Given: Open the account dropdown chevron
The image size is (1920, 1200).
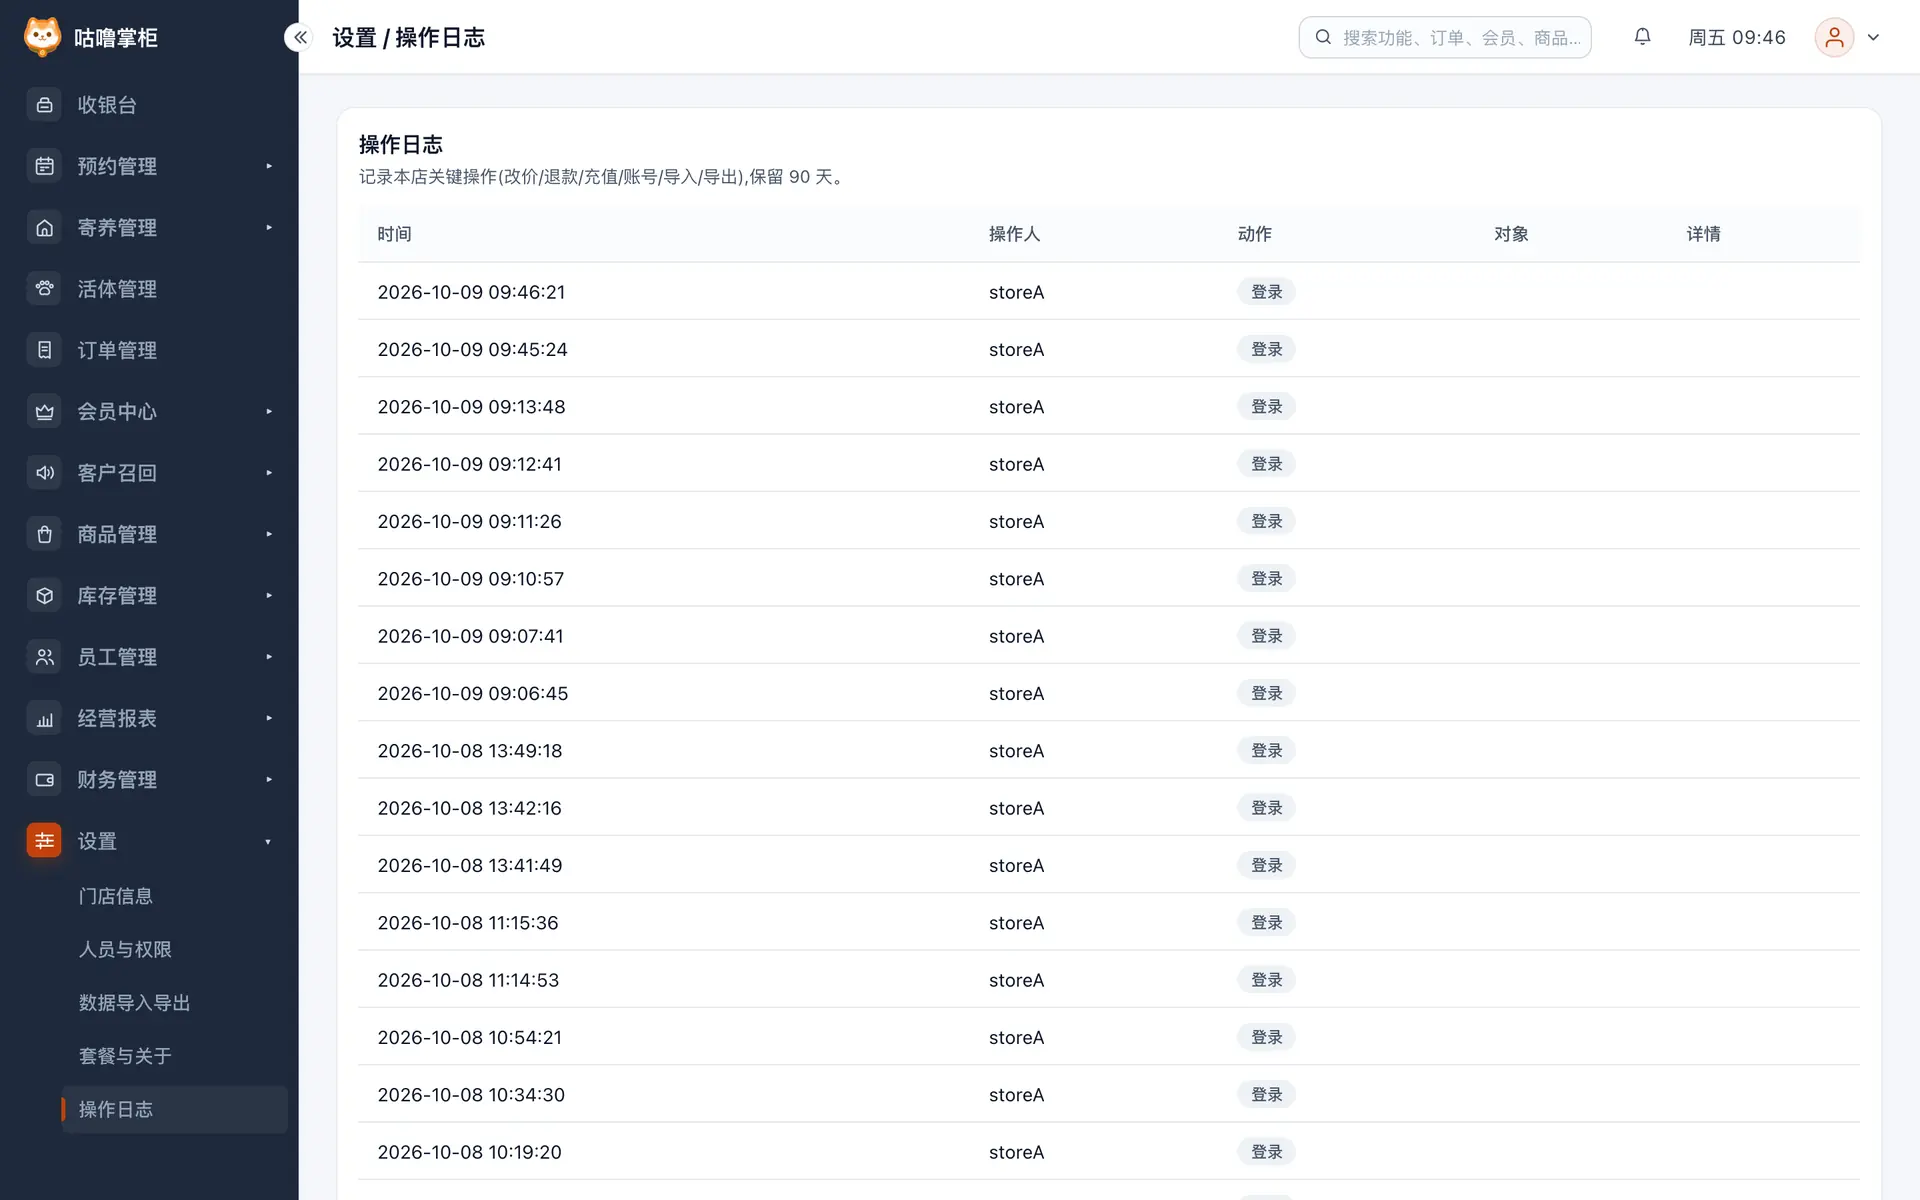Looking at the screenshot, I should tap(1873, 37).
